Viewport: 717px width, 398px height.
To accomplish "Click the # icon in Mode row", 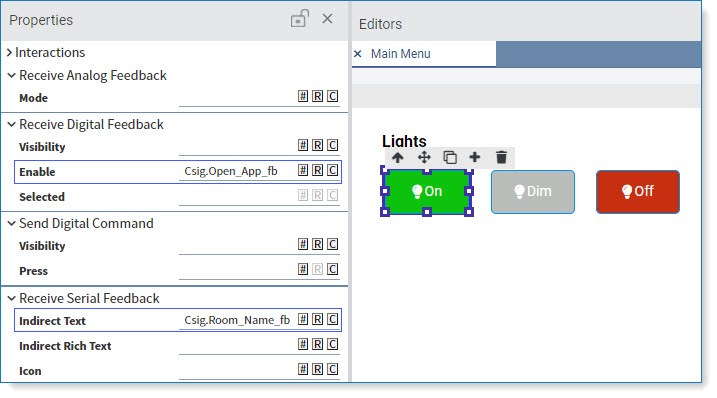I will point(303,96).
